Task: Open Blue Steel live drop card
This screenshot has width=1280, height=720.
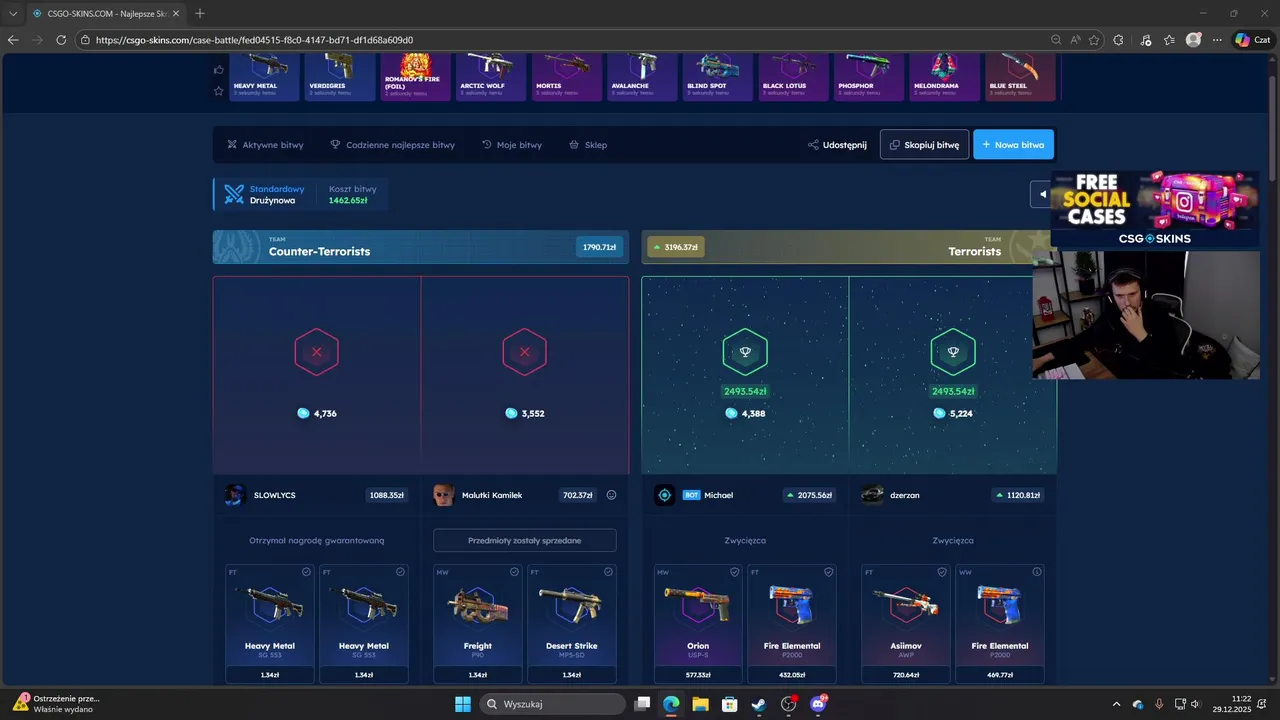Action: click(1020, 77)
